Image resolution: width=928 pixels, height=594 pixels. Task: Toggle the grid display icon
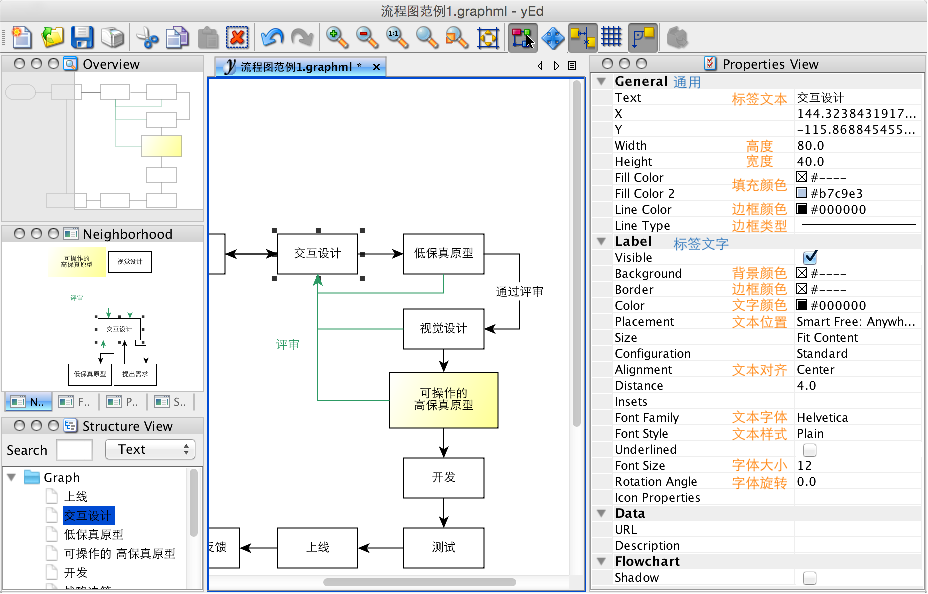(x=609, y=38)
